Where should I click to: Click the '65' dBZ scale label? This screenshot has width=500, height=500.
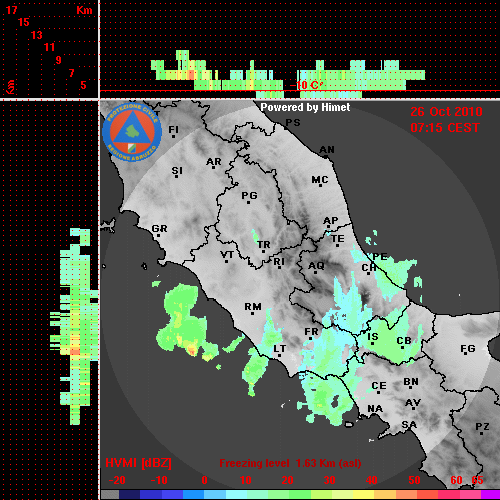(477, 480)
